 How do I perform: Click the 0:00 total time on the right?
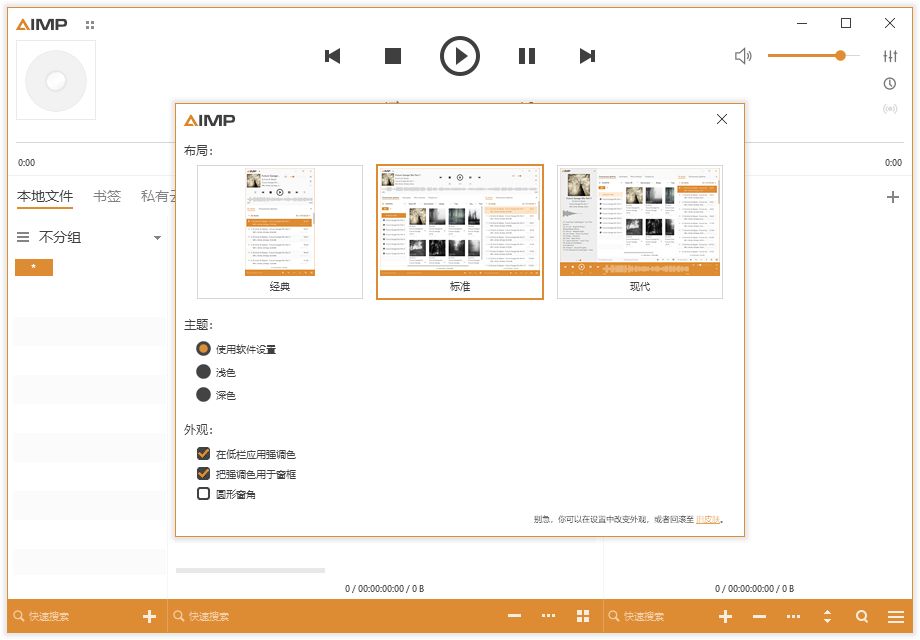pyautogui.click(x=893, y=162)
